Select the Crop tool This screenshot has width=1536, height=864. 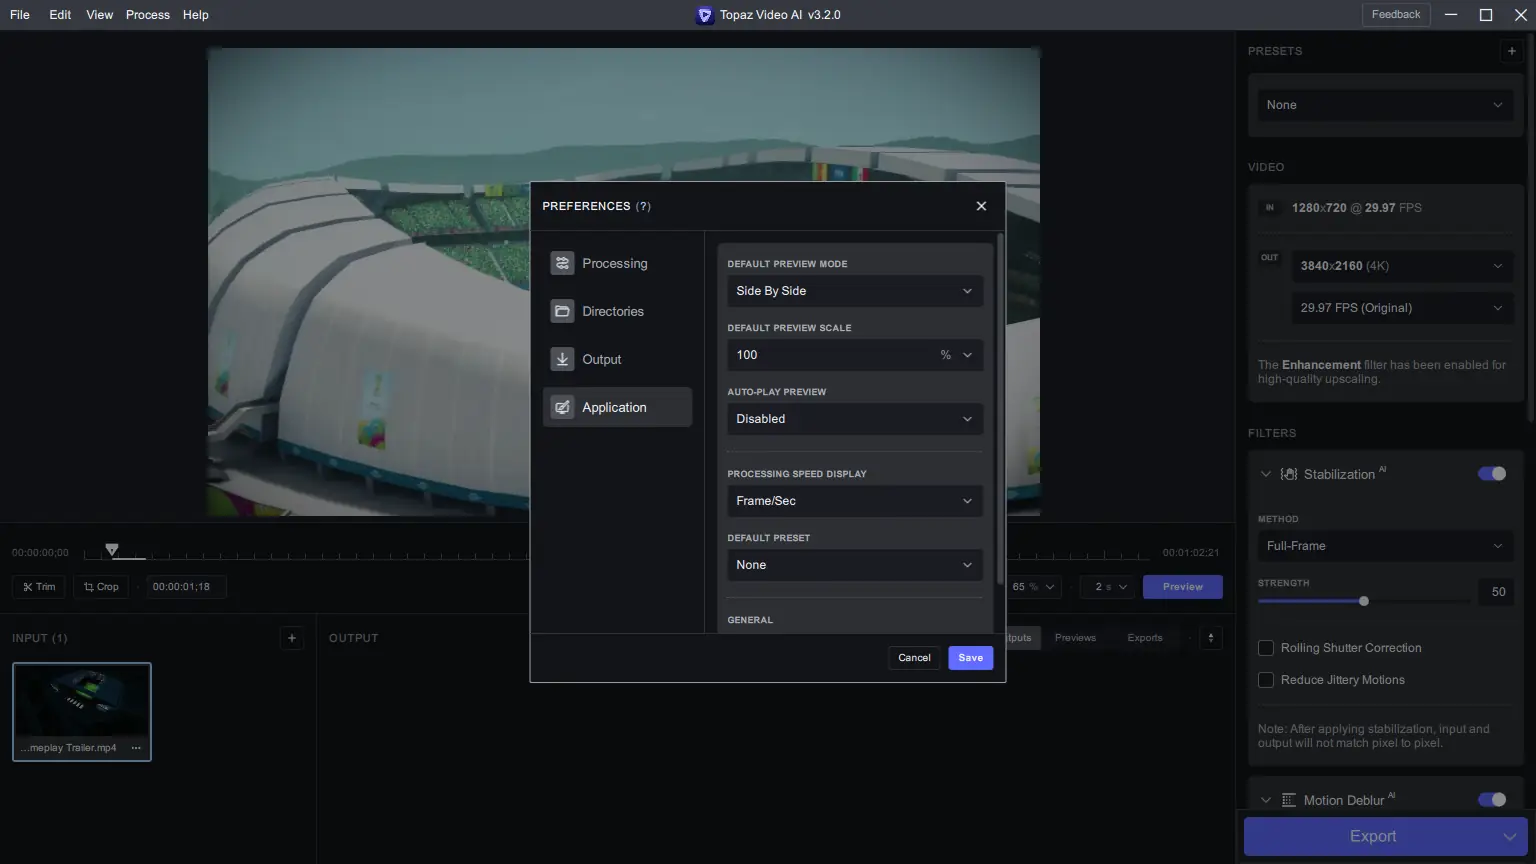(101, 586)
